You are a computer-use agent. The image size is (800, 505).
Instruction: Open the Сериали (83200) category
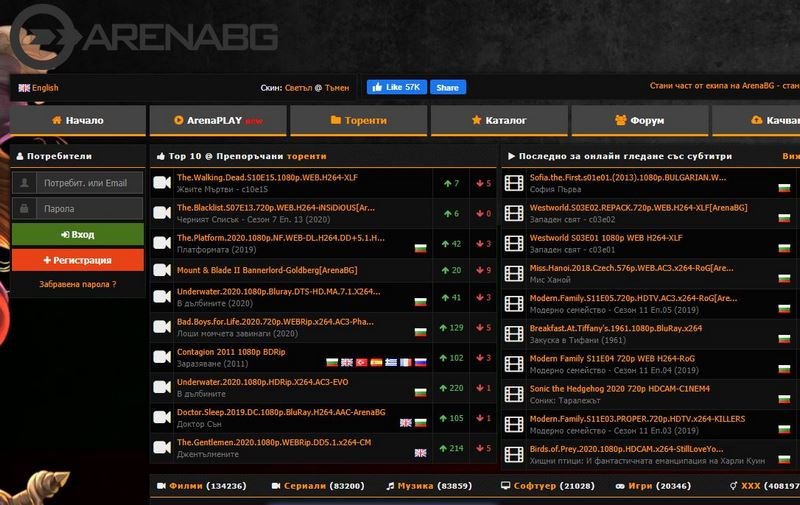[x=318, y=486]
